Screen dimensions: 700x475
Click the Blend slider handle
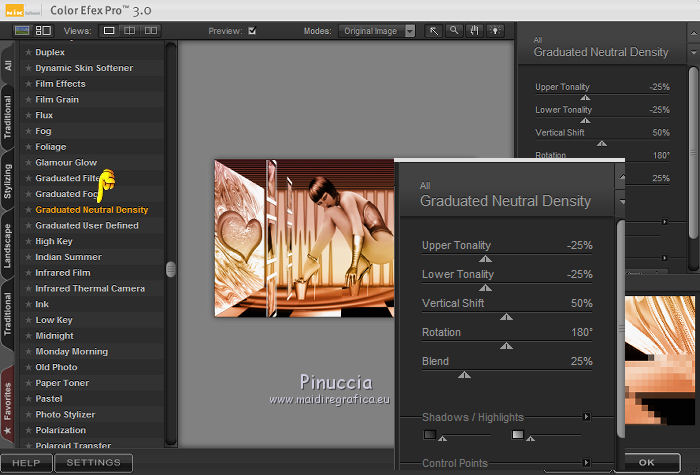tap(464, 375)
